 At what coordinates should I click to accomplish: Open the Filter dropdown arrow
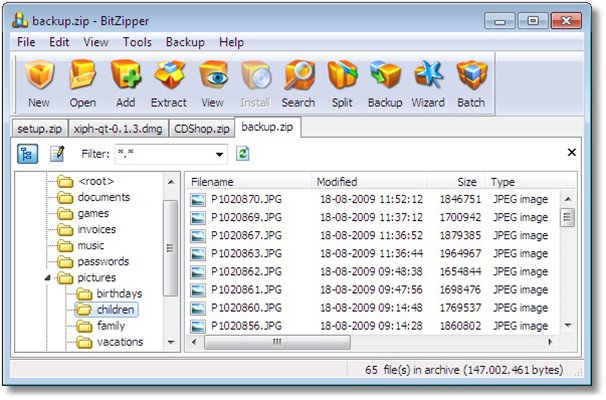(220, 154)
